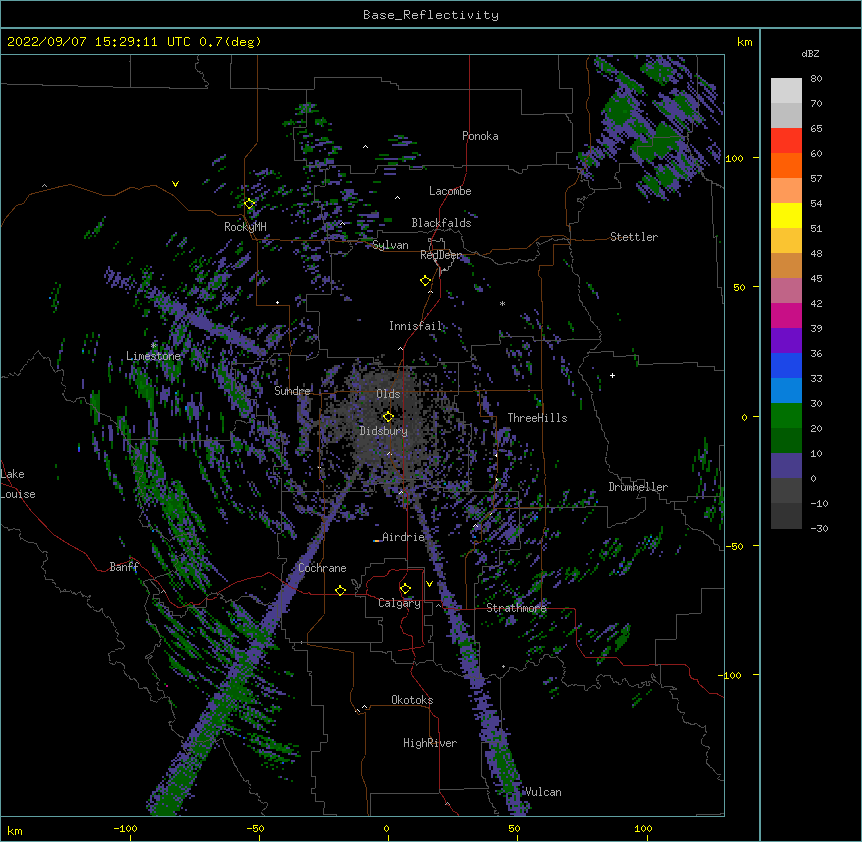Click the Lacombe label
The image size is (862, 842).
(450, 191)
